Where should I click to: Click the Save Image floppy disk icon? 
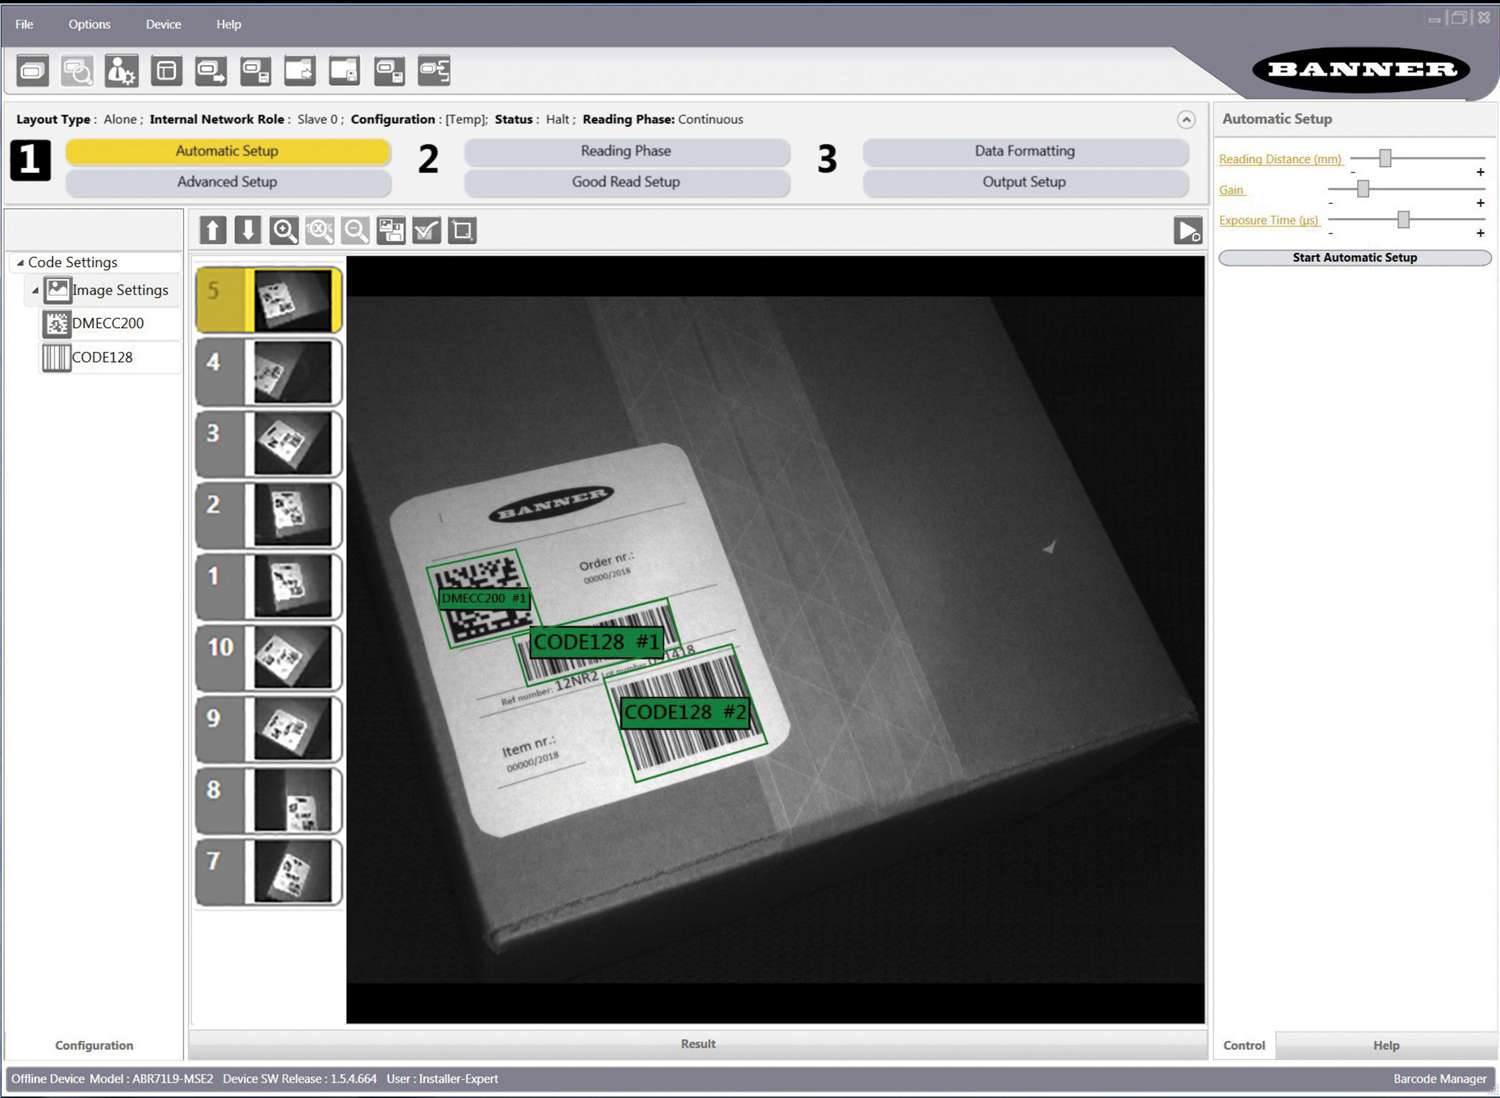[x=391, y=230]
